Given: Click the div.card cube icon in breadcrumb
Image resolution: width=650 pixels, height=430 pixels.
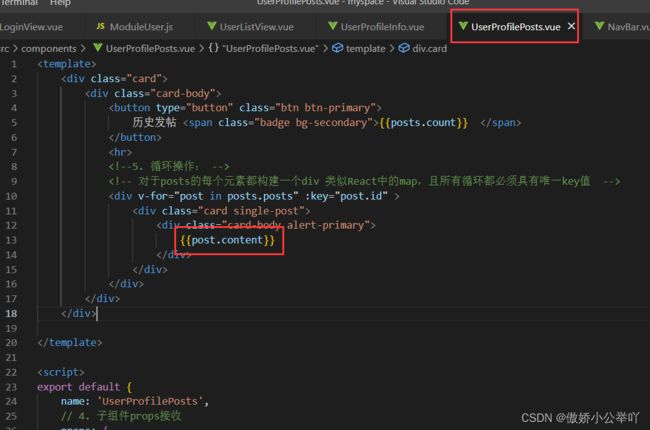Looking at the screenshot, I should (404, 48).
